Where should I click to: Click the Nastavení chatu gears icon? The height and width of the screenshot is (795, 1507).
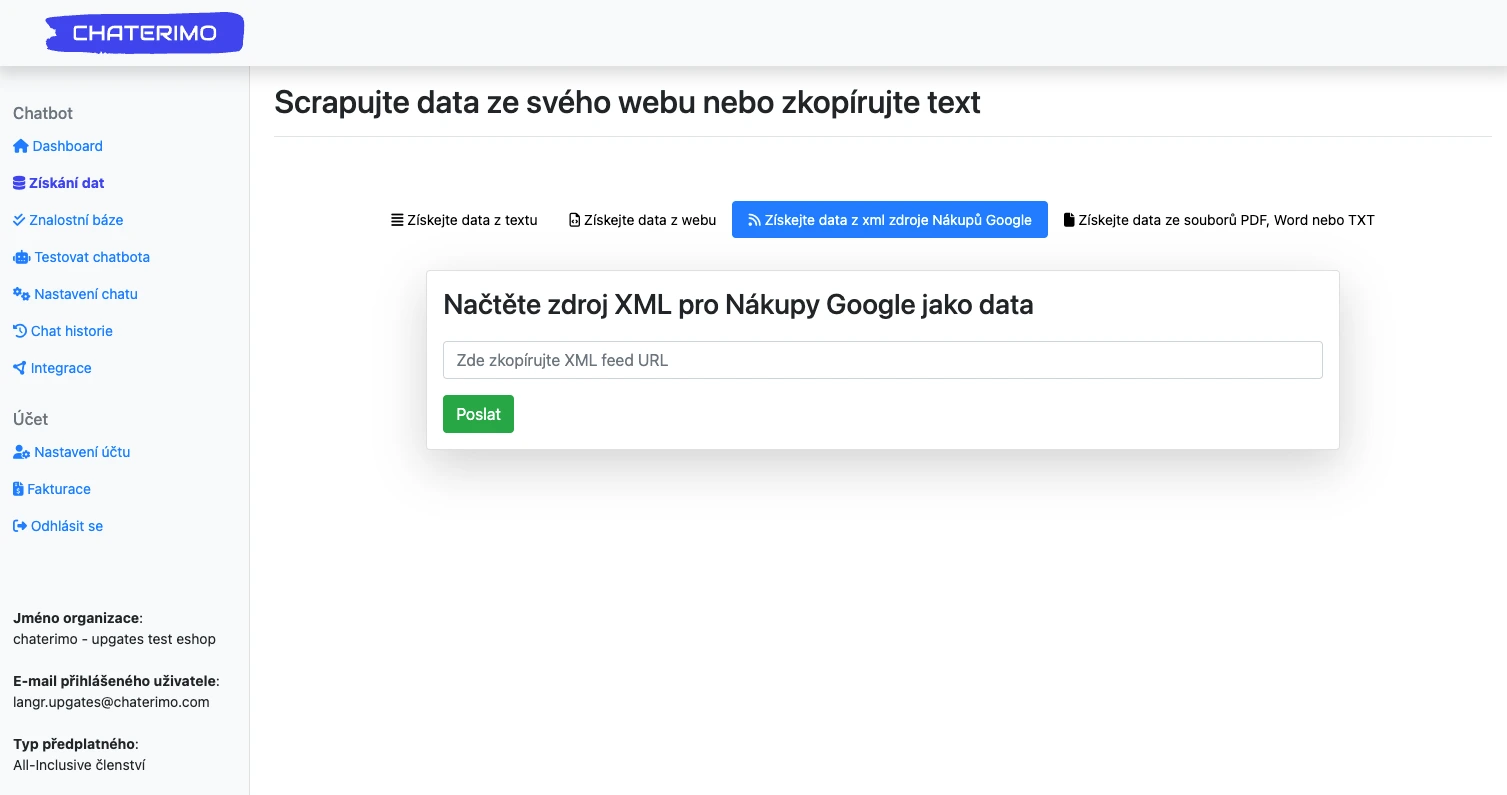pos(22,294)
